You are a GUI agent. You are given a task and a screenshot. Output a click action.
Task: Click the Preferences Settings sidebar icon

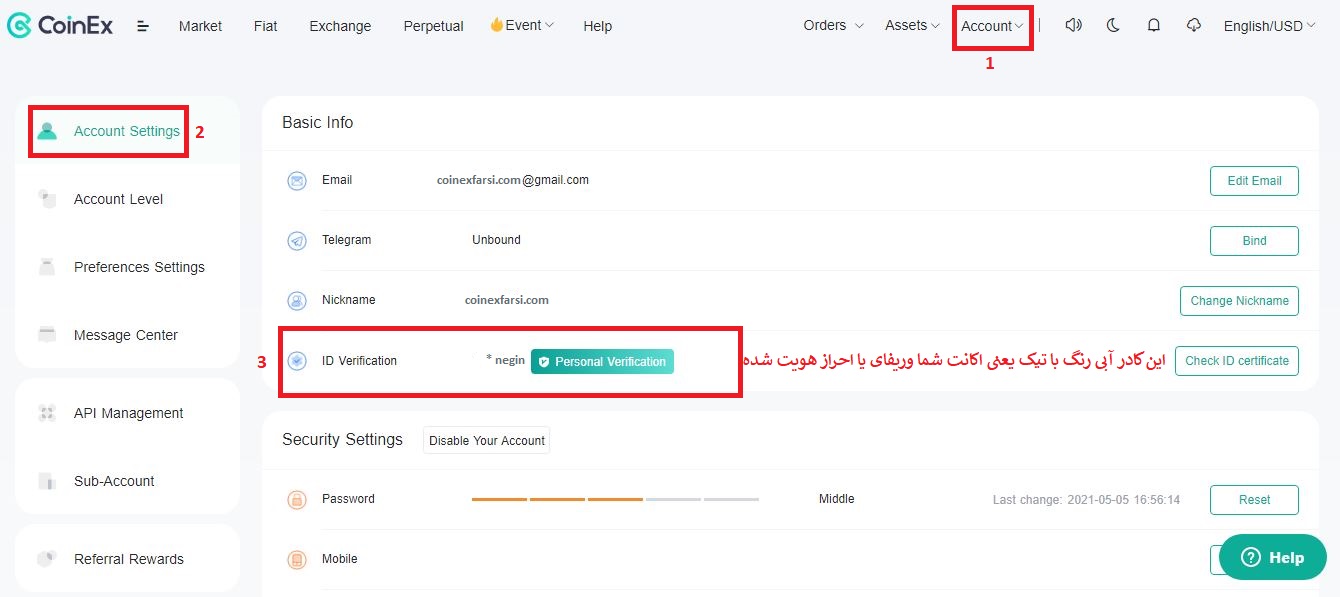47,267
